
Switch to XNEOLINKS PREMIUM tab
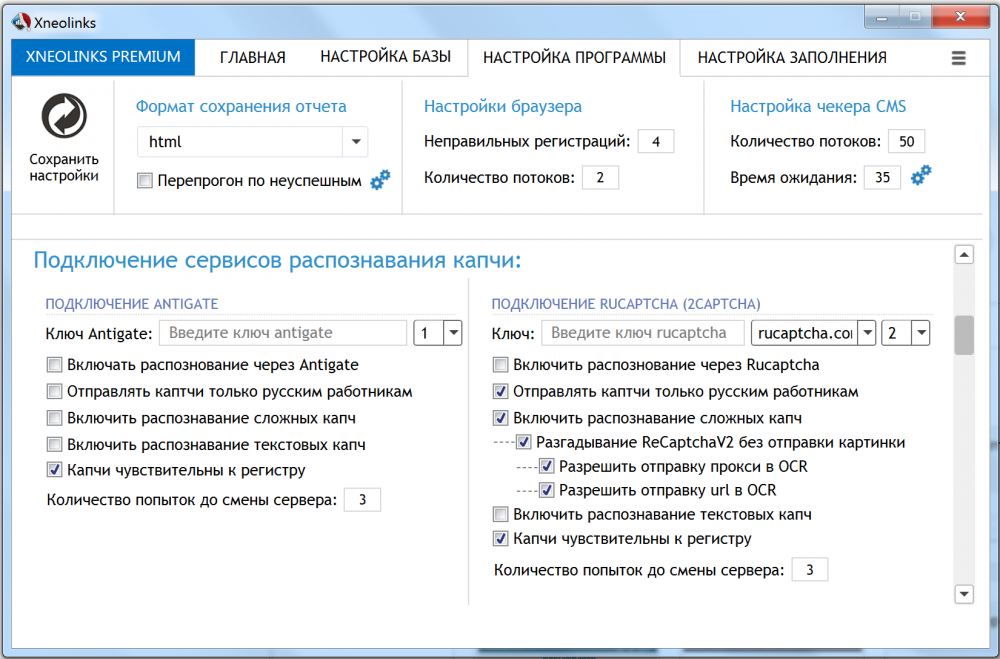click(103, 57)
